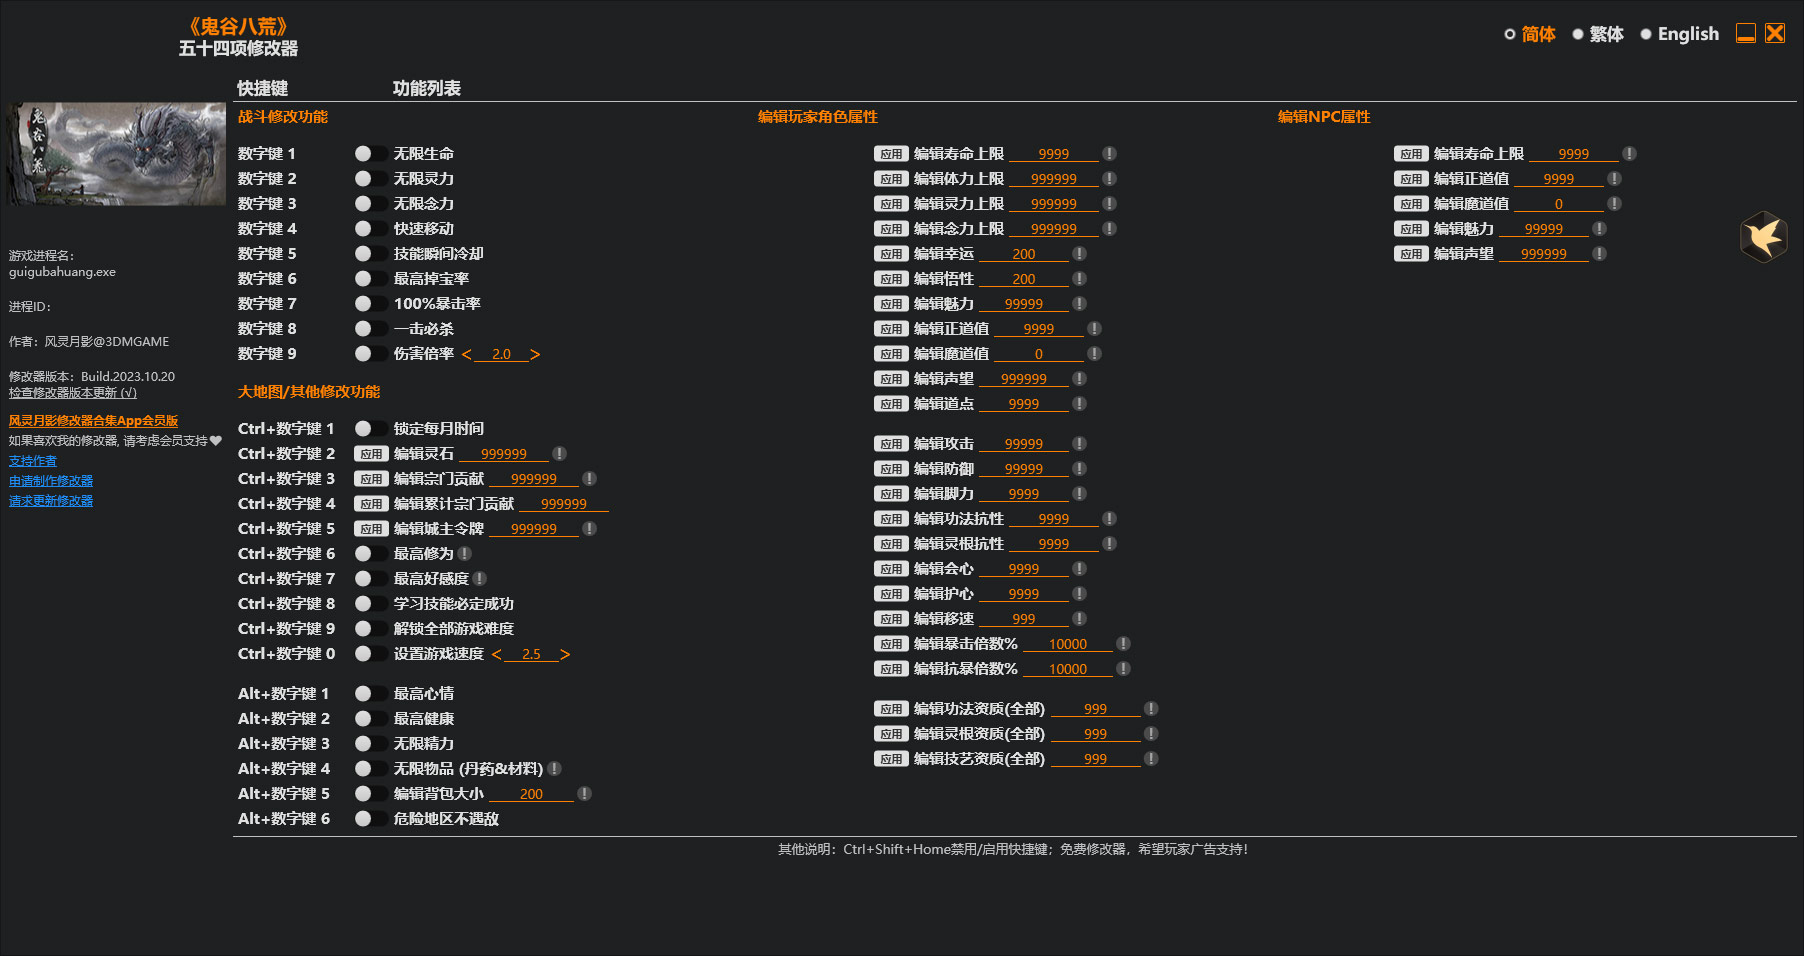This screenshot has height=956, width=1804.
Task: Minimize the trainer window
Action: coord(1746,34)
